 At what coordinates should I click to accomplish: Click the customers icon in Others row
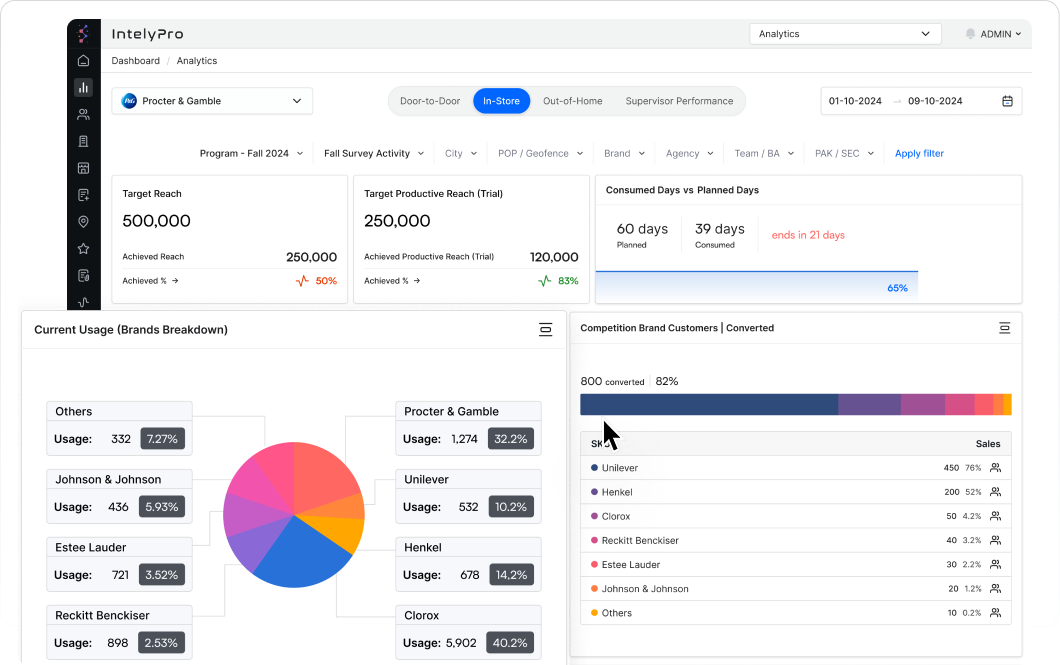point(995,613)
